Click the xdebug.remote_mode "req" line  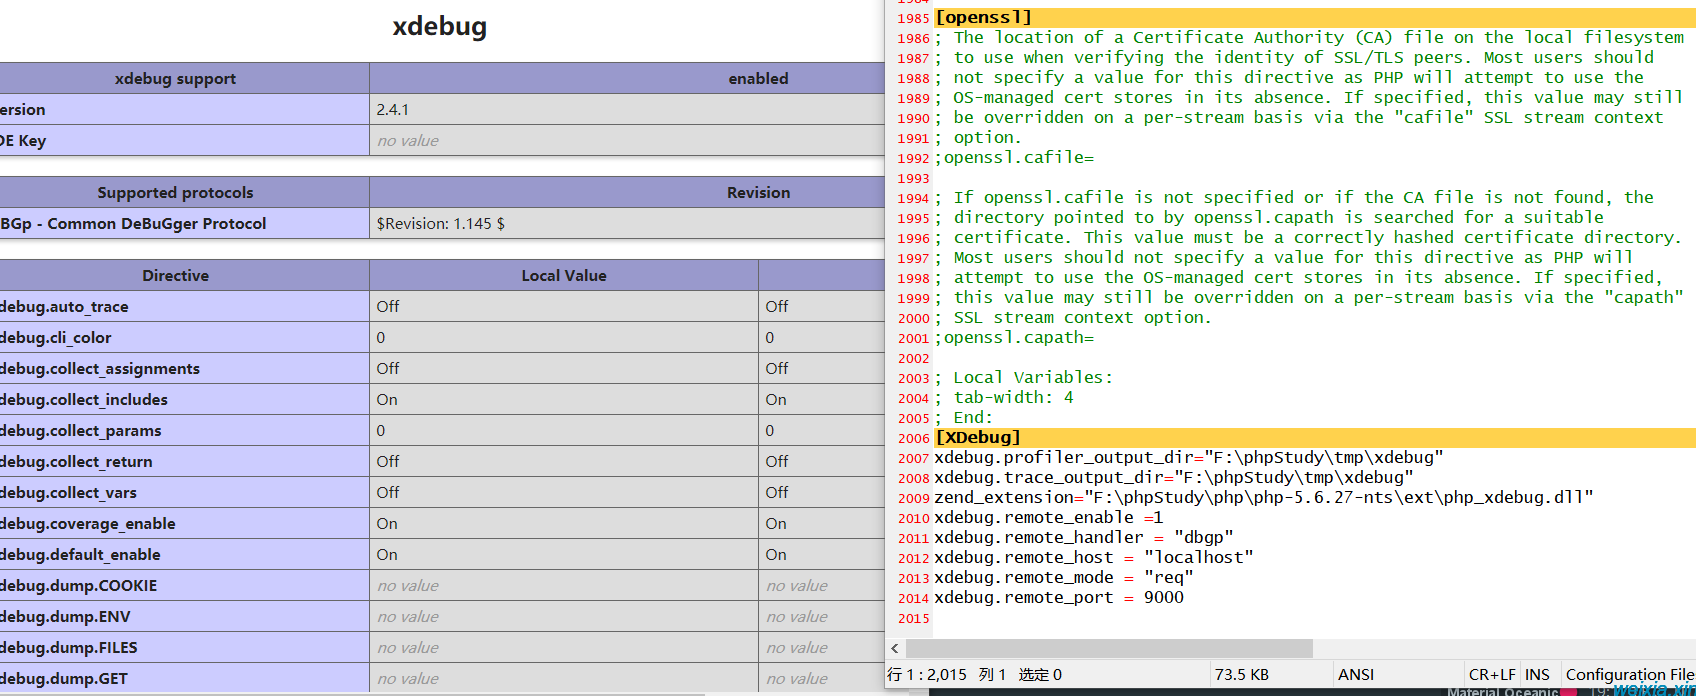pos(1064,578)
